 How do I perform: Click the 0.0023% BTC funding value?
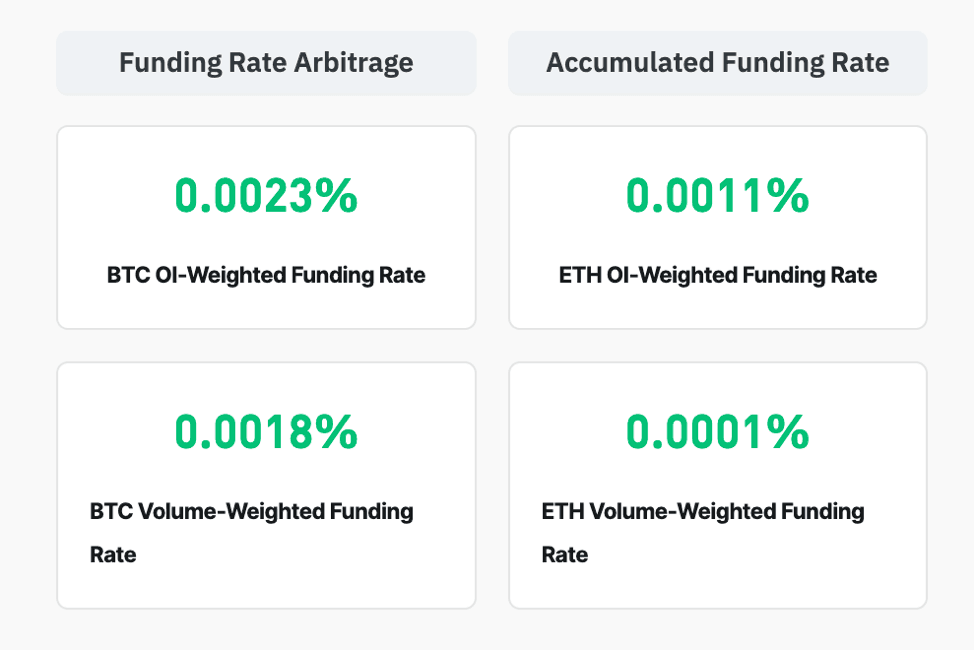pos(266,196)
